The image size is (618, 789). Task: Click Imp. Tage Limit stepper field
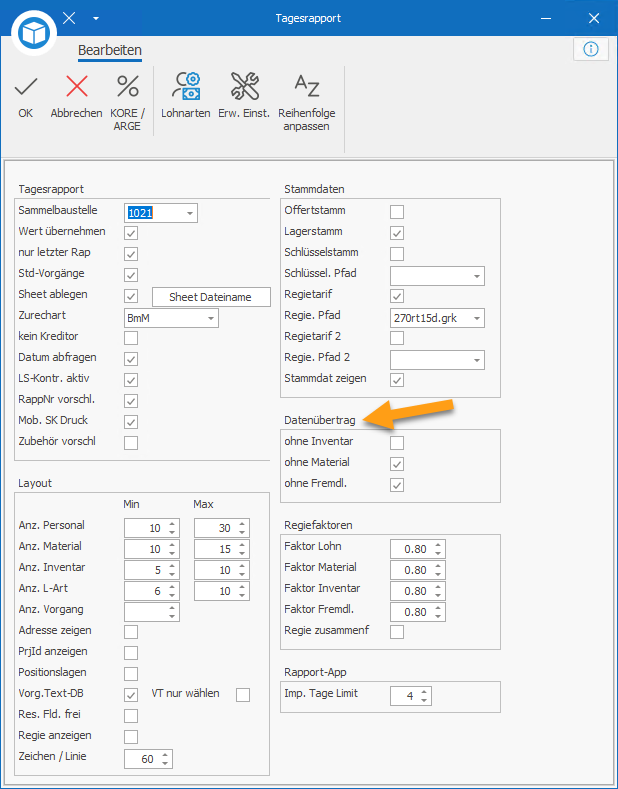click(411, 696)
